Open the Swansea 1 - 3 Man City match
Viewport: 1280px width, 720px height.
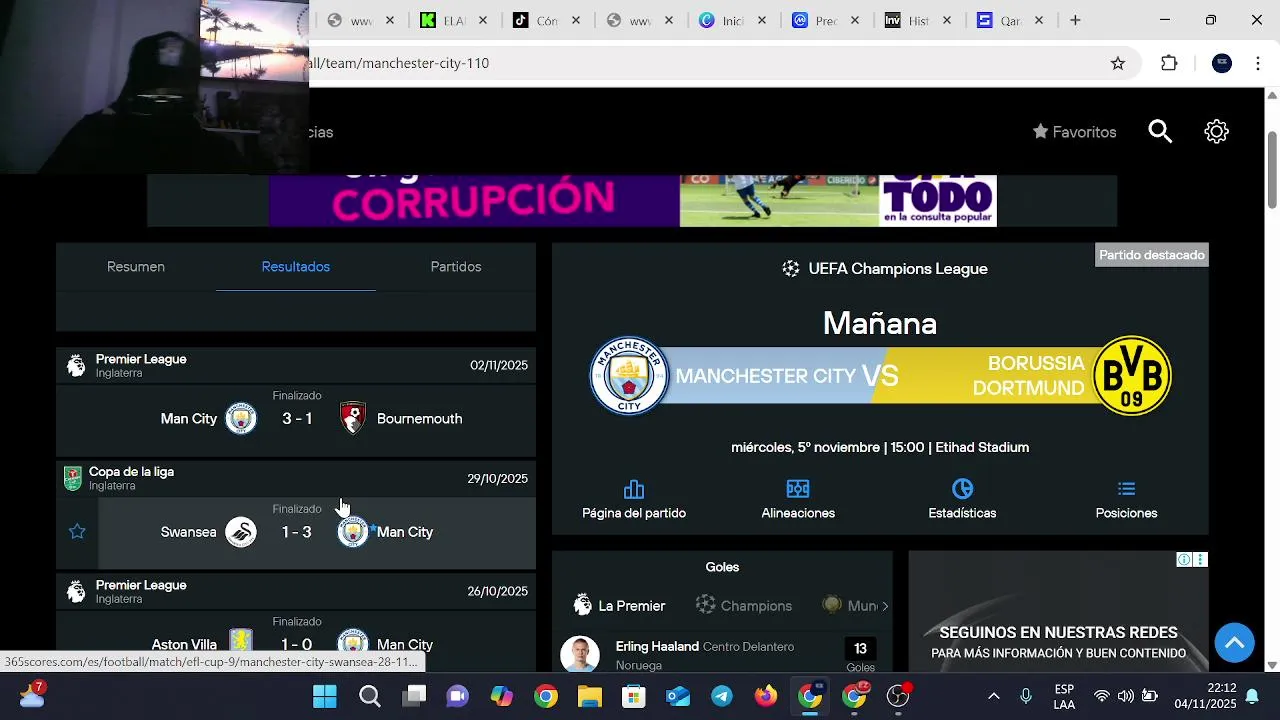[296, 532]
